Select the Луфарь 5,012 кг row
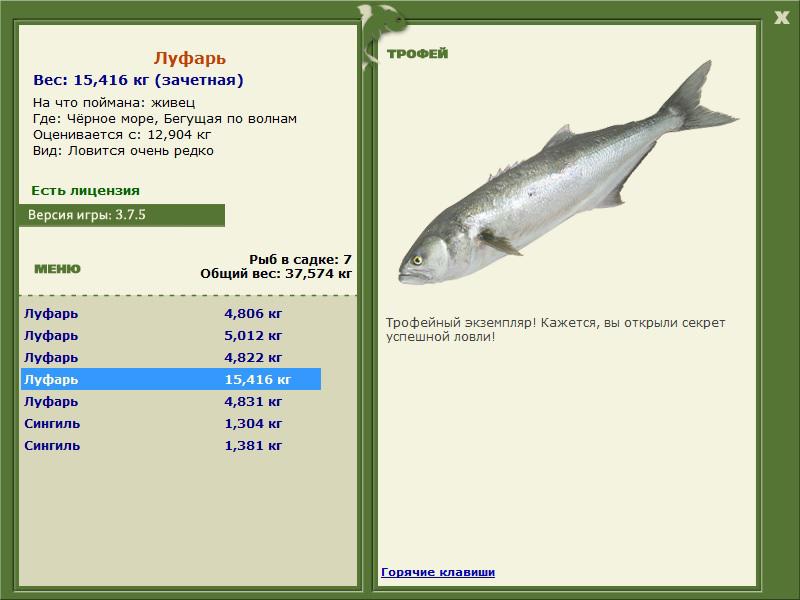Image resolution: width=800 pixels, height=600 pixels. pos(171,335)
